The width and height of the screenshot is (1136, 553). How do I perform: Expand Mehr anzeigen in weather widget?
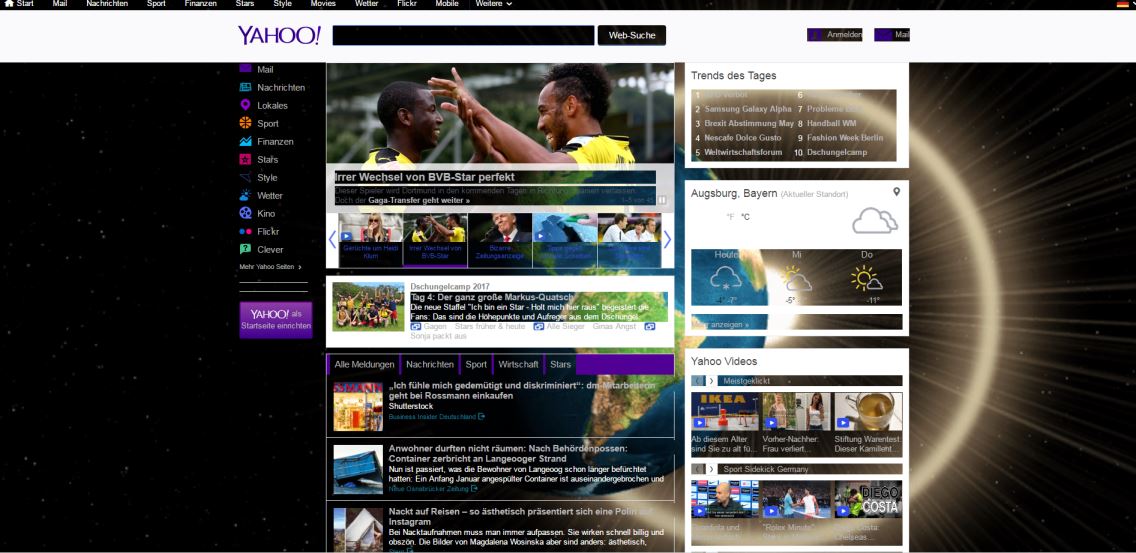(720, 324)
